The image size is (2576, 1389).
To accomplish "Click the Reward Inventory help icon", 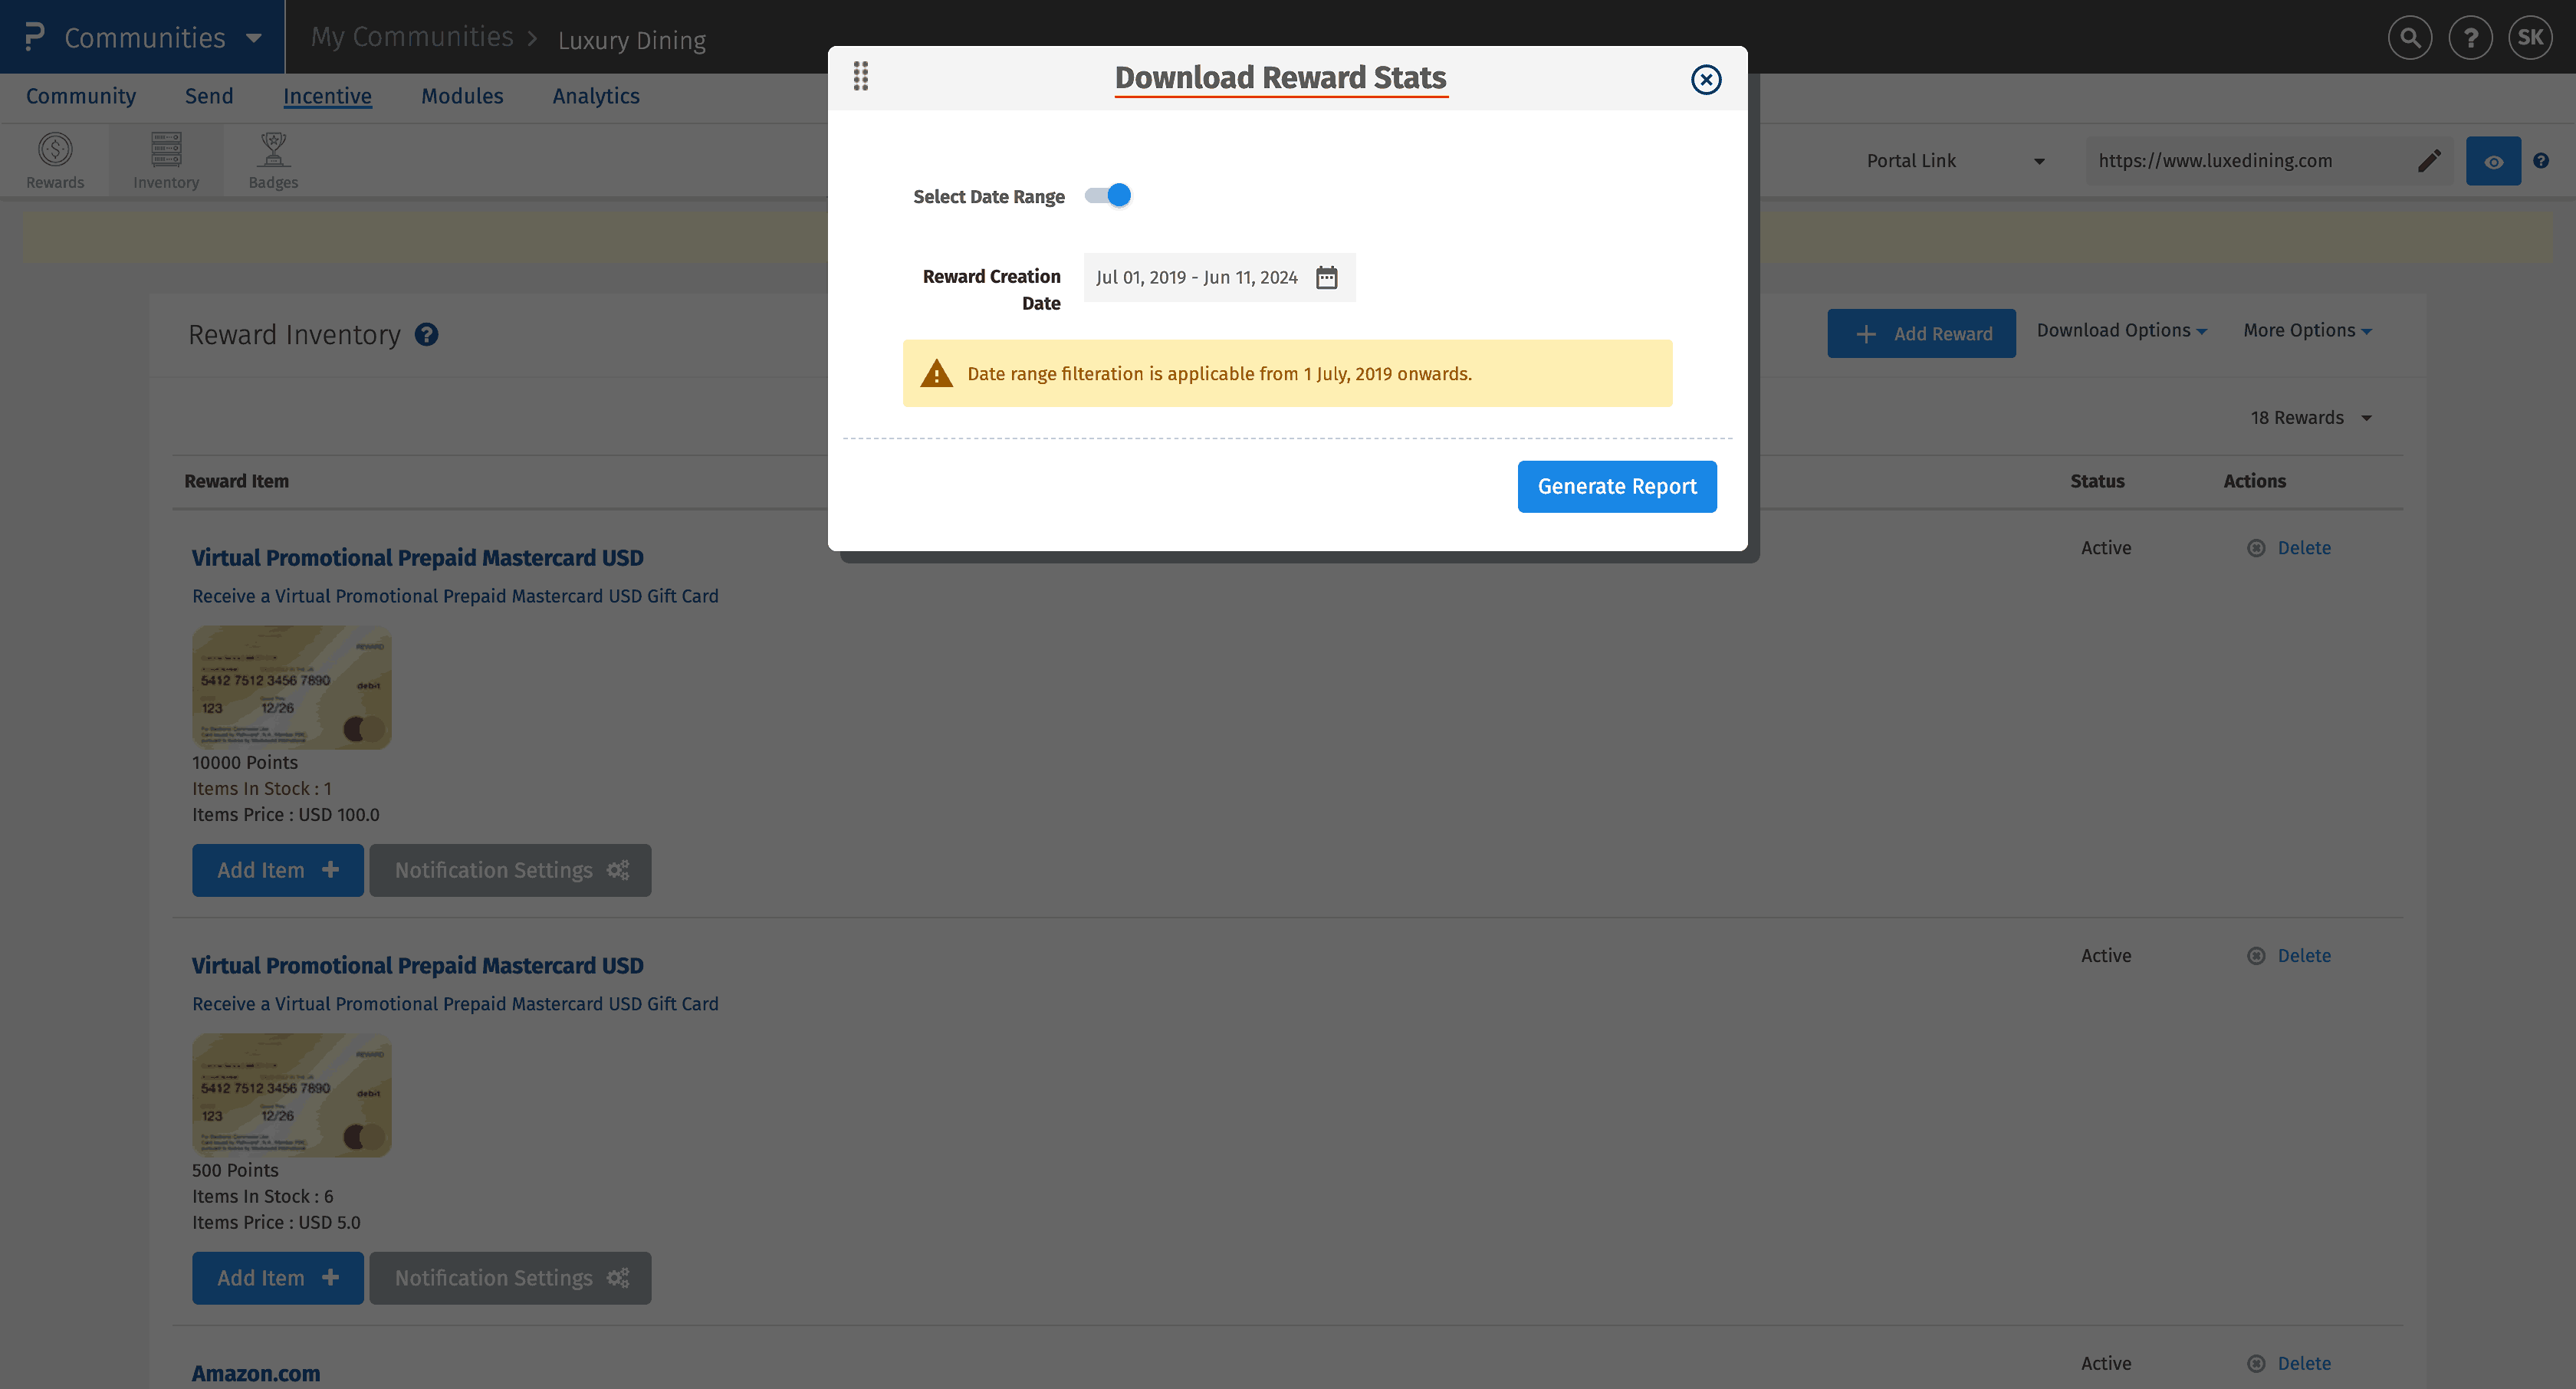I will [426, 334].
